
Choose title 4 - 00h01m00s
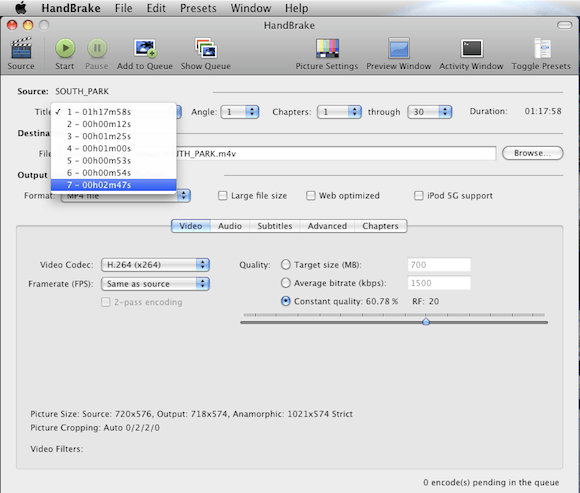[114, 148]
